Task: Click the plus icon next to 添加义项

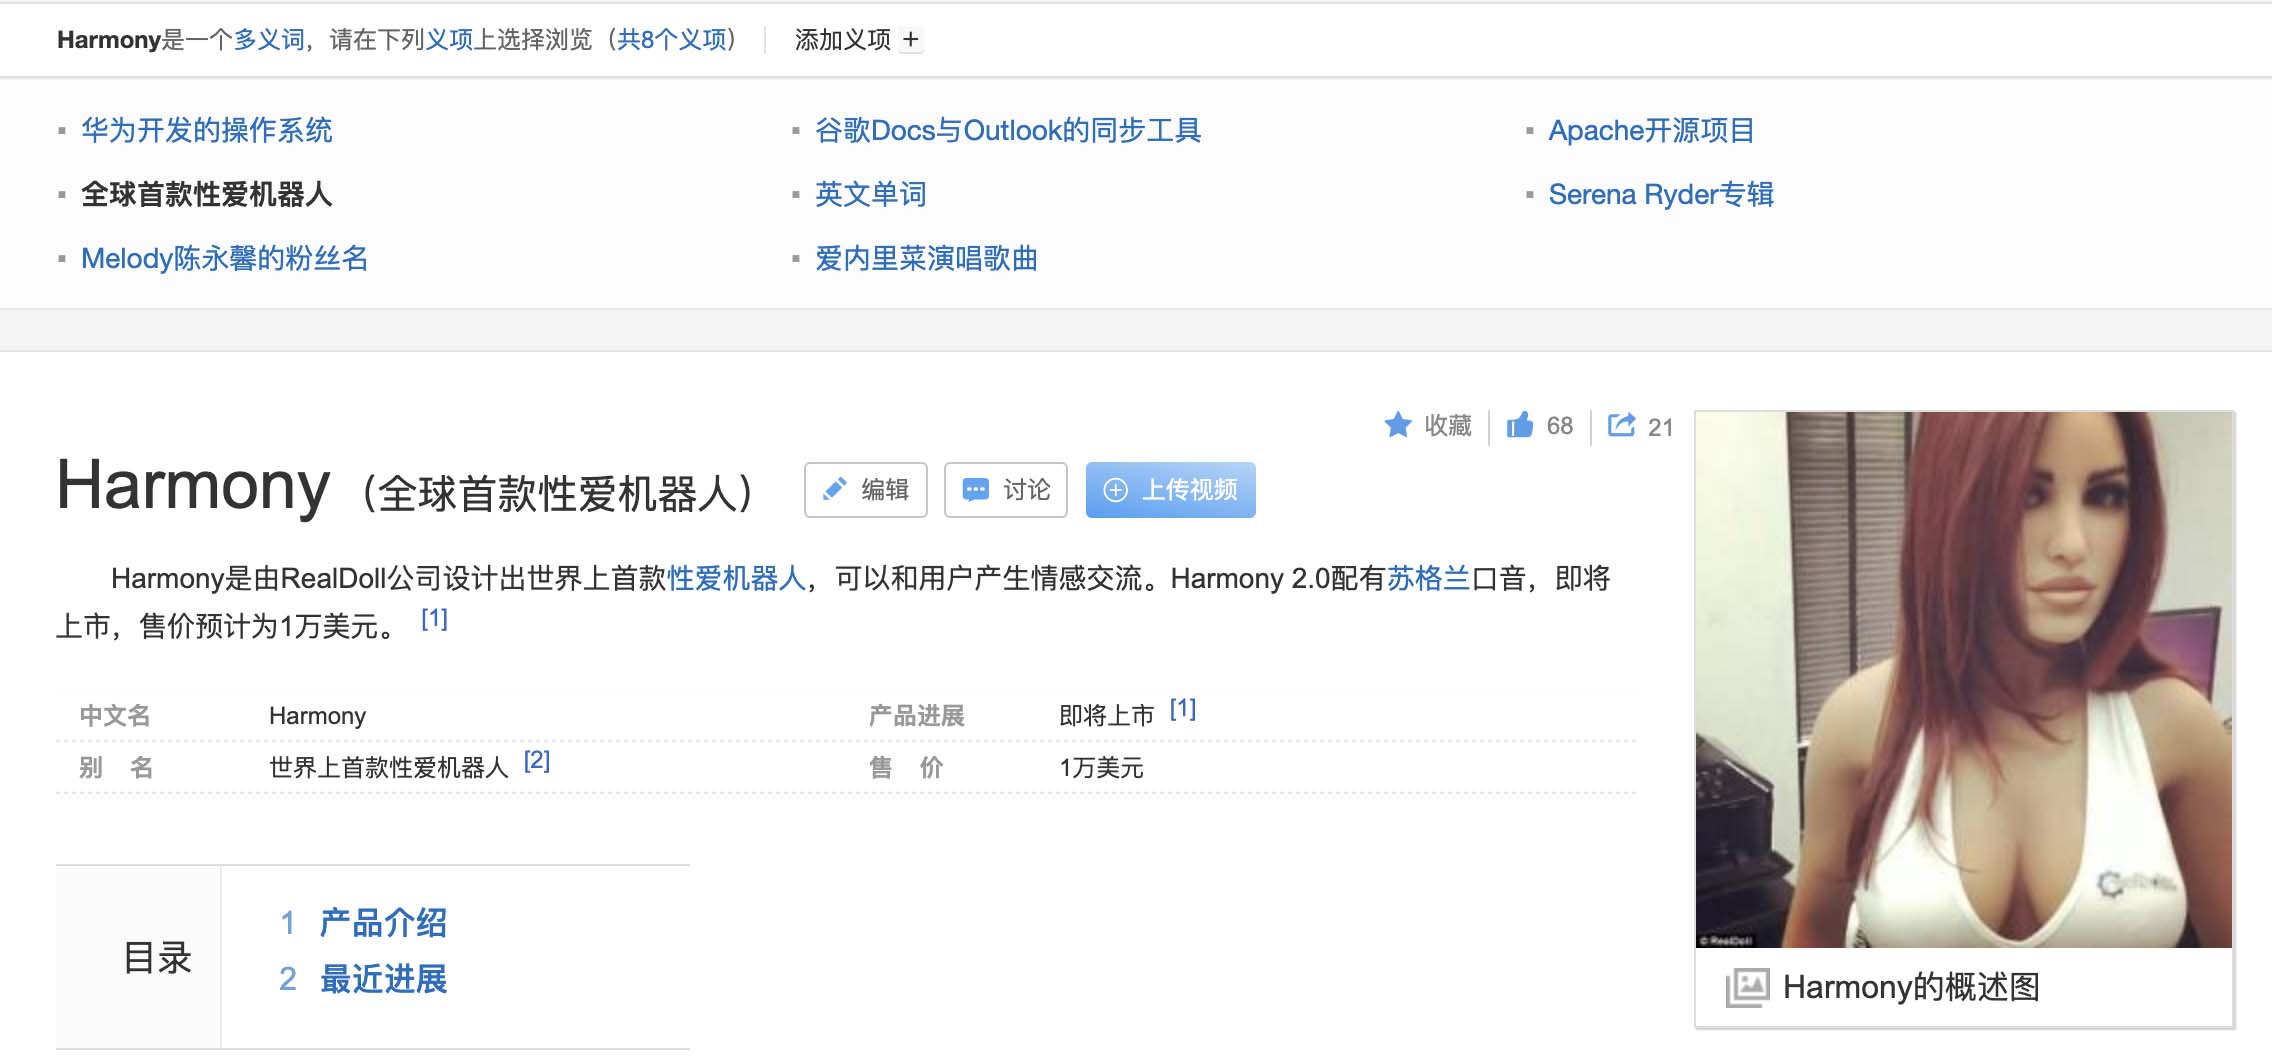Action: click(x=910, y=40)
